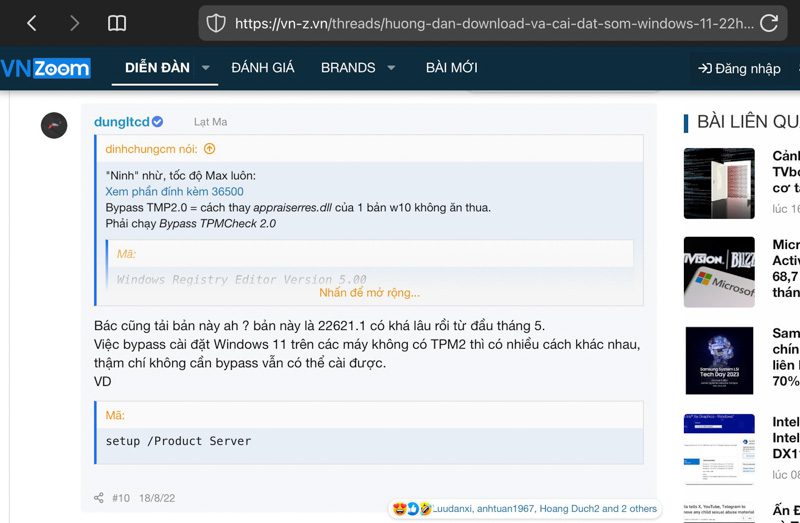The height and width of the screenshot is (523, 800).
Task: Click the setup /Product Server code text
Action: (x=178, y=441)
